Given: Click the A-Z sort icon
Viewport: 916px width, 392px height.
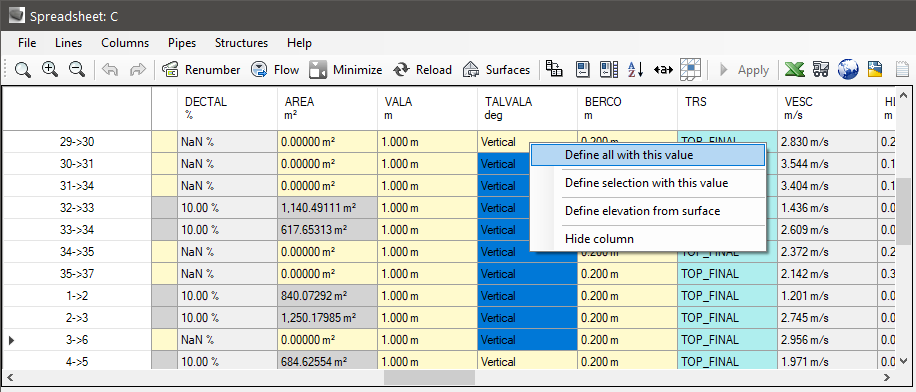Looking at the screenshot, I should (x=635, y=70).
